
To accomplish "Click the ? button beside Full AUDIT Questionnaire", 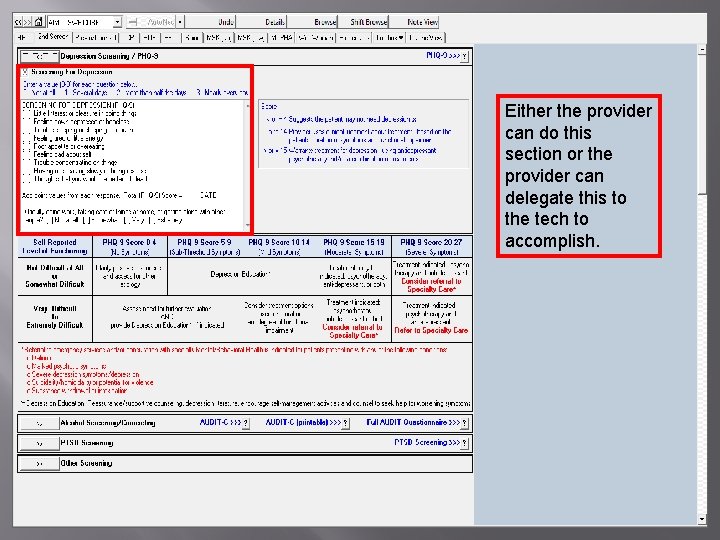I will [x=465, y=423].
